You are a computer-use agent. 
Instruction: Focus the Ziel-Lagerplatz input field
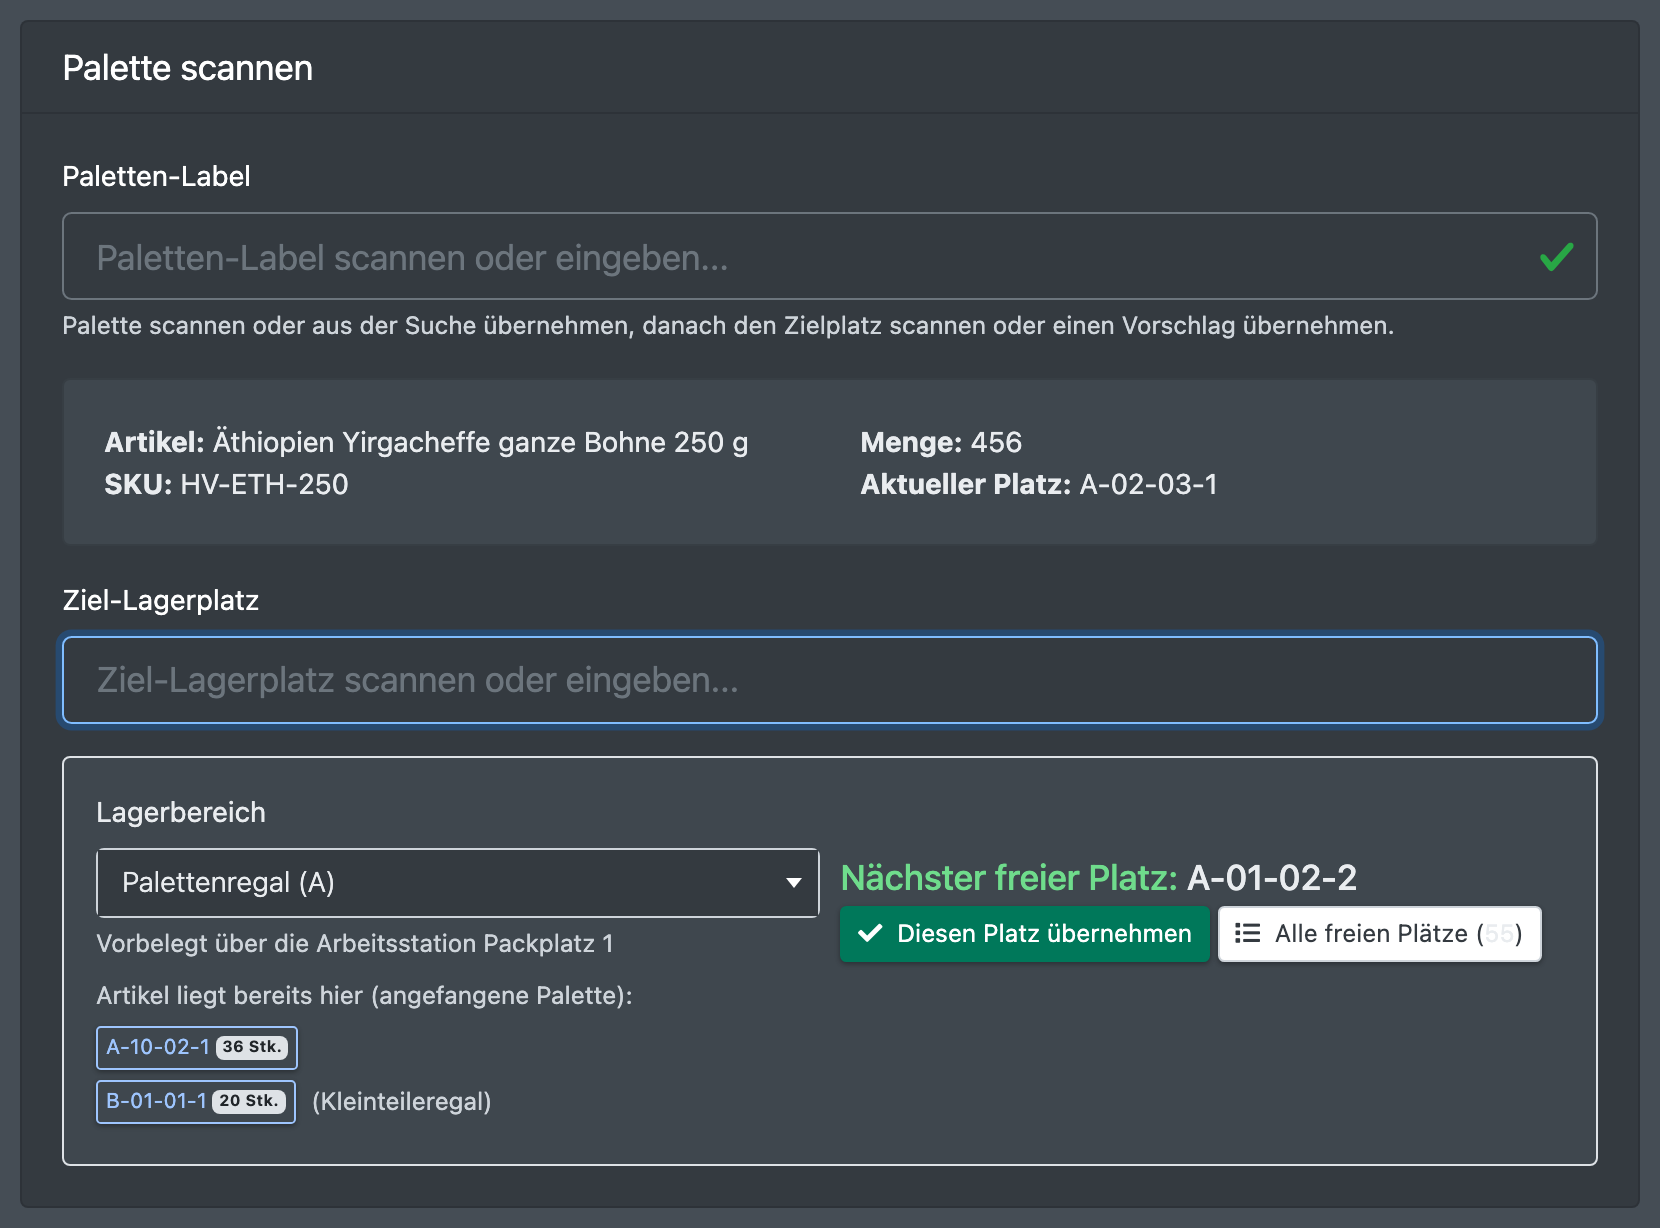coord(829,680)
